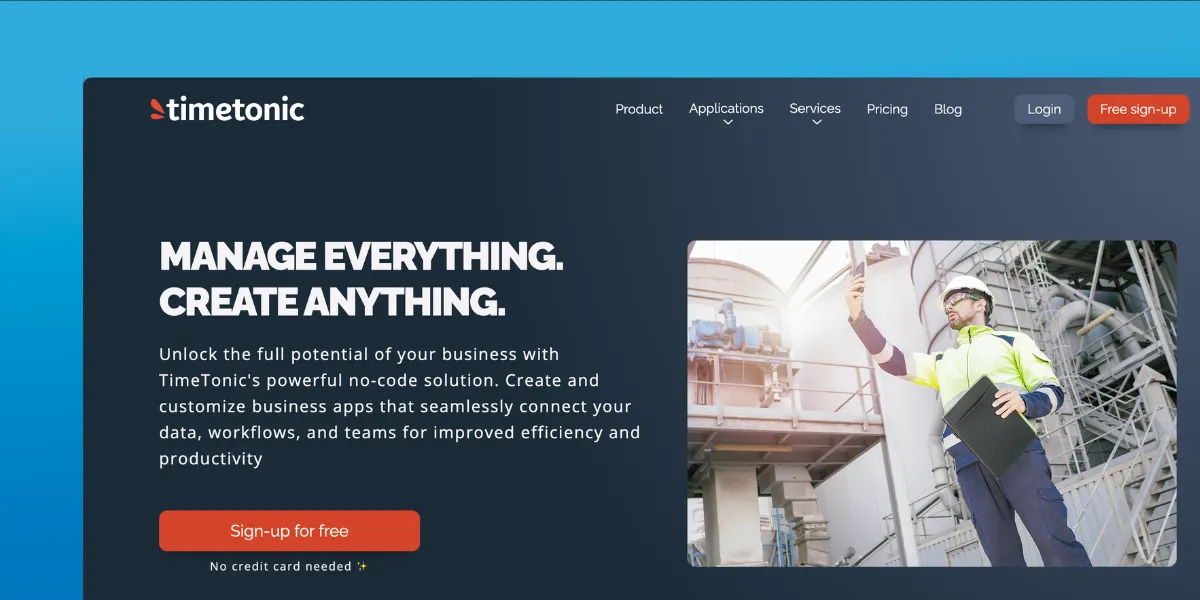The width and height of the screenshot is (1200, 600).
Task: Open the hero photo of industrial worker
Action: [x=932, y=404]
